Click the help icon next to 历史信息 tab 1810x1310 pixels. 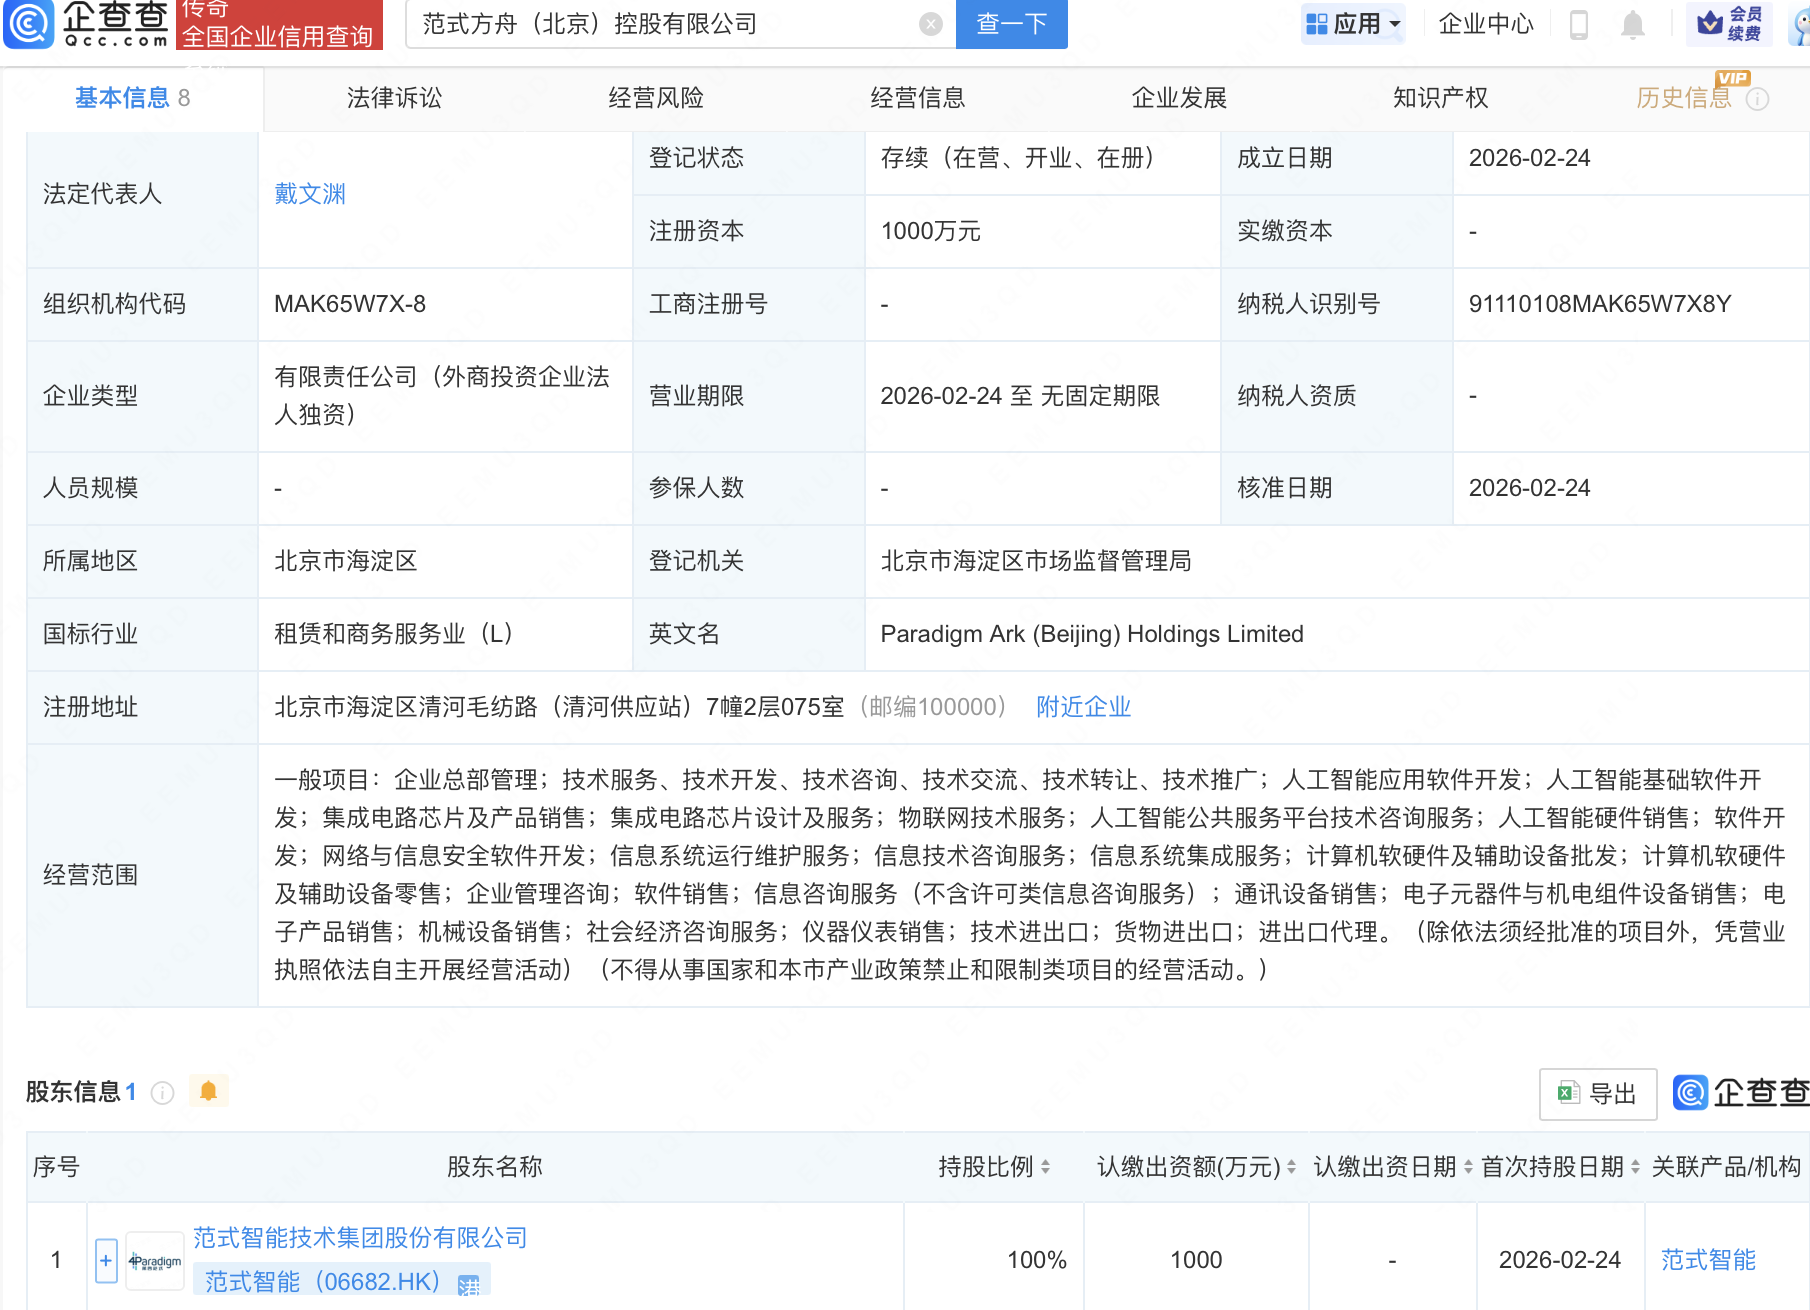pos(1759,98)
